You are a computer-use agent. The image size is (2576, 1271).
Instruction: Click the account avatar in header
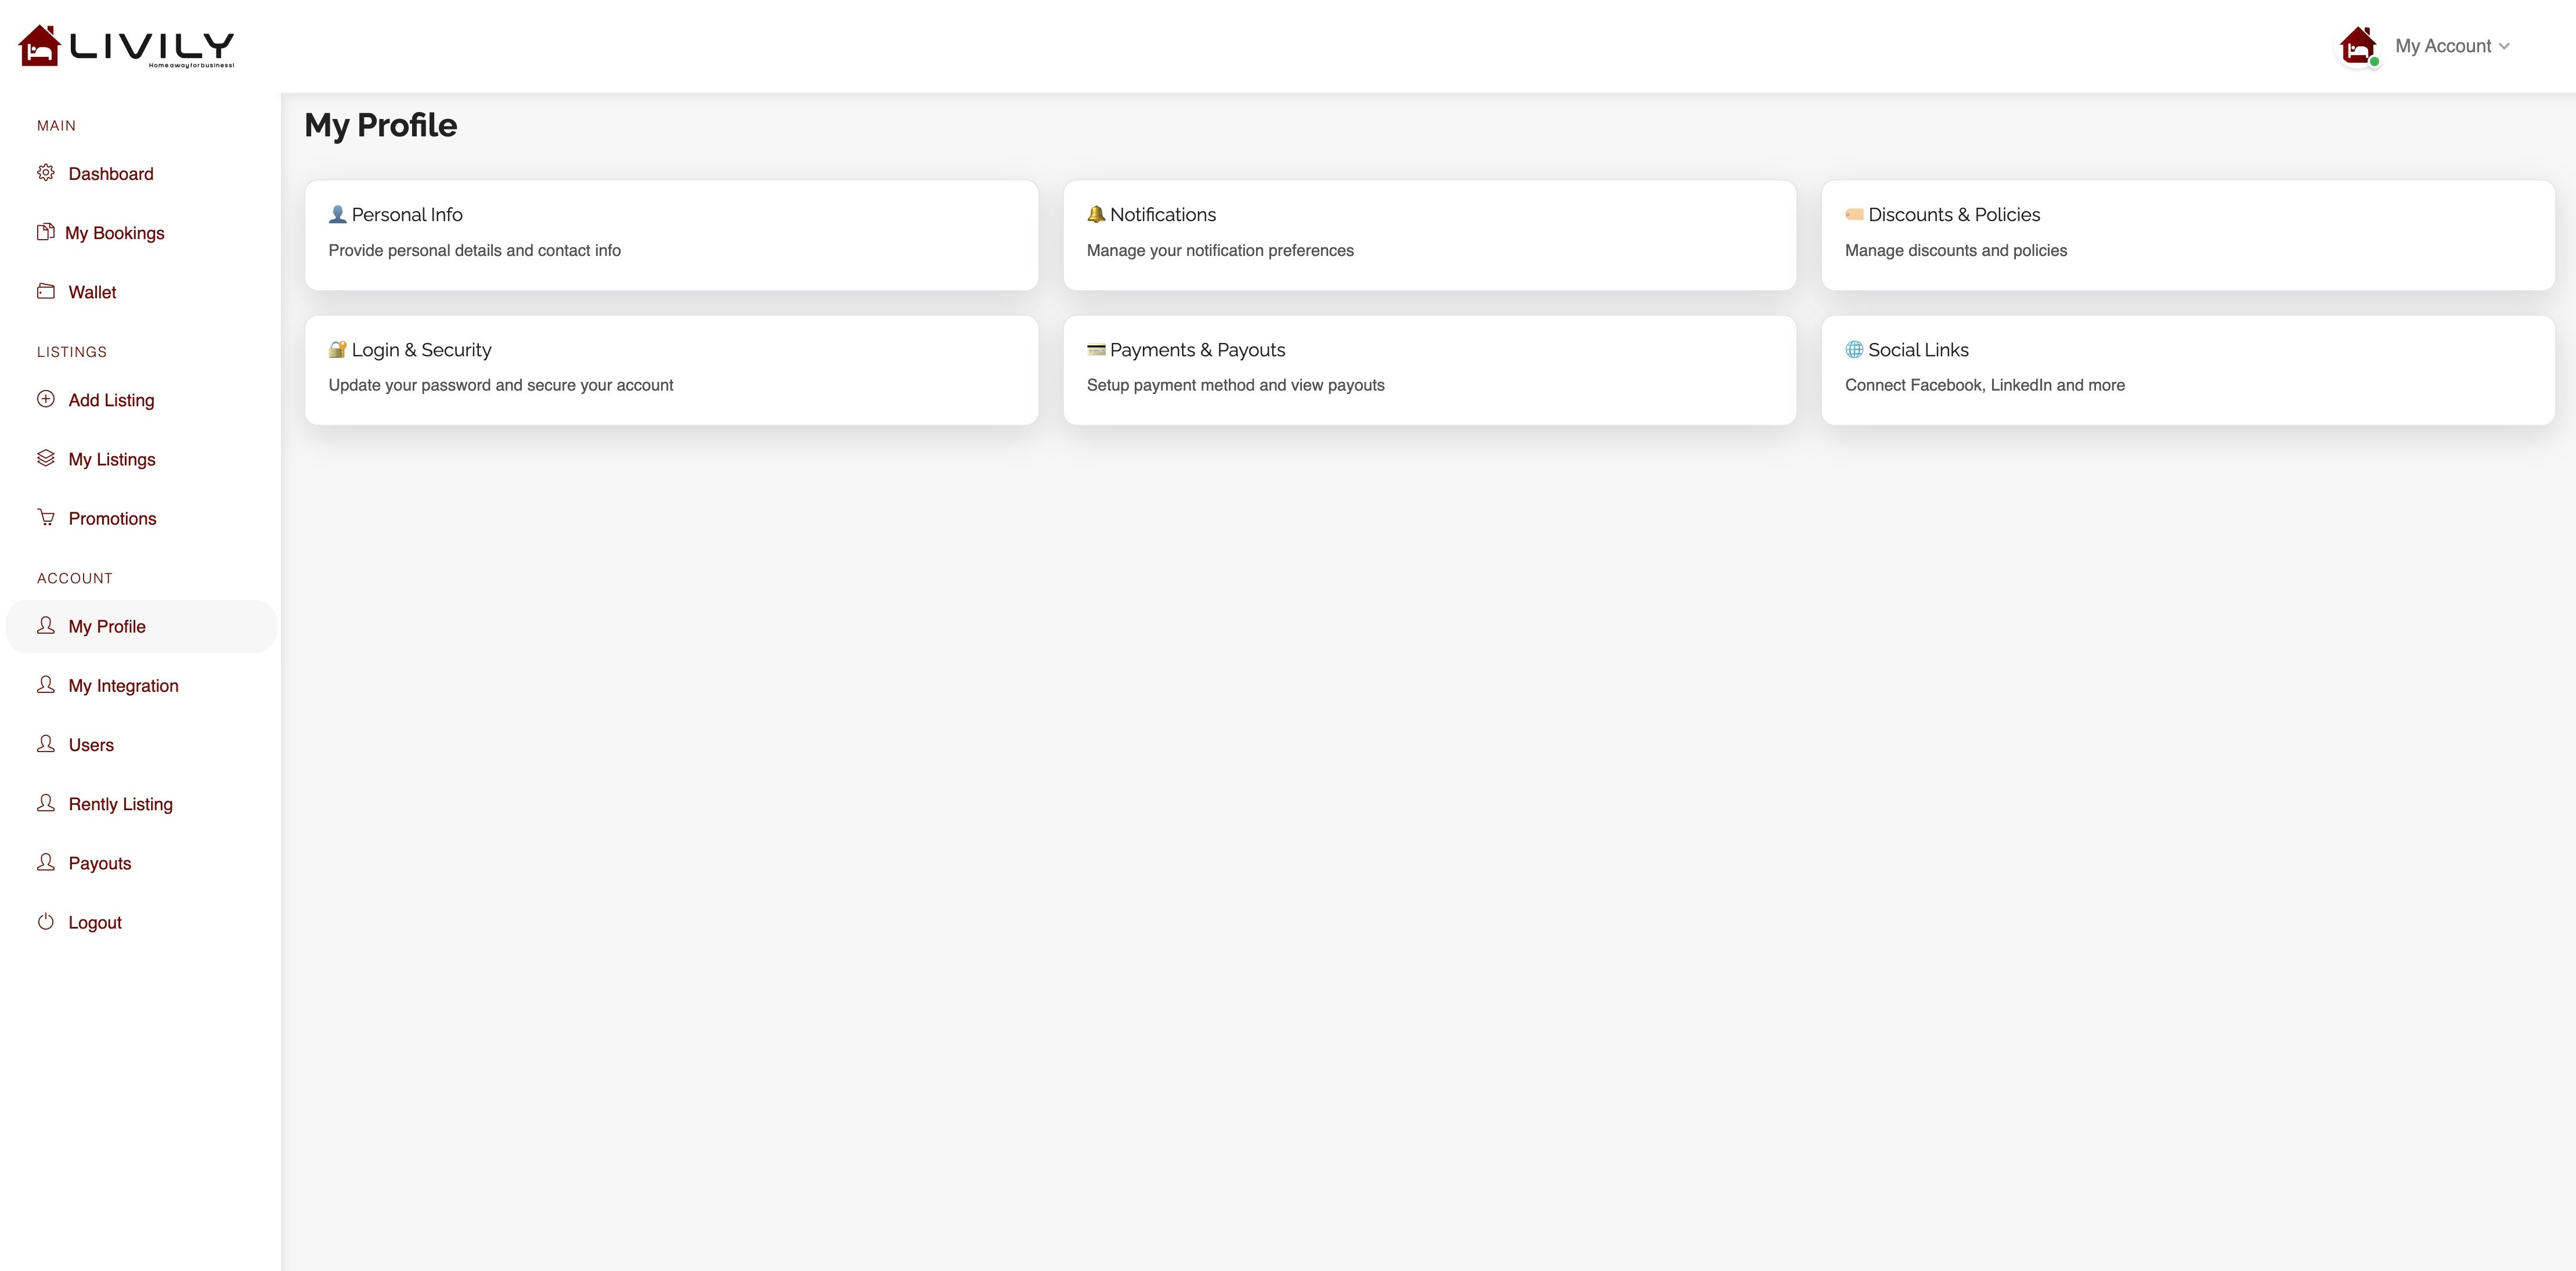point(2358,46)
